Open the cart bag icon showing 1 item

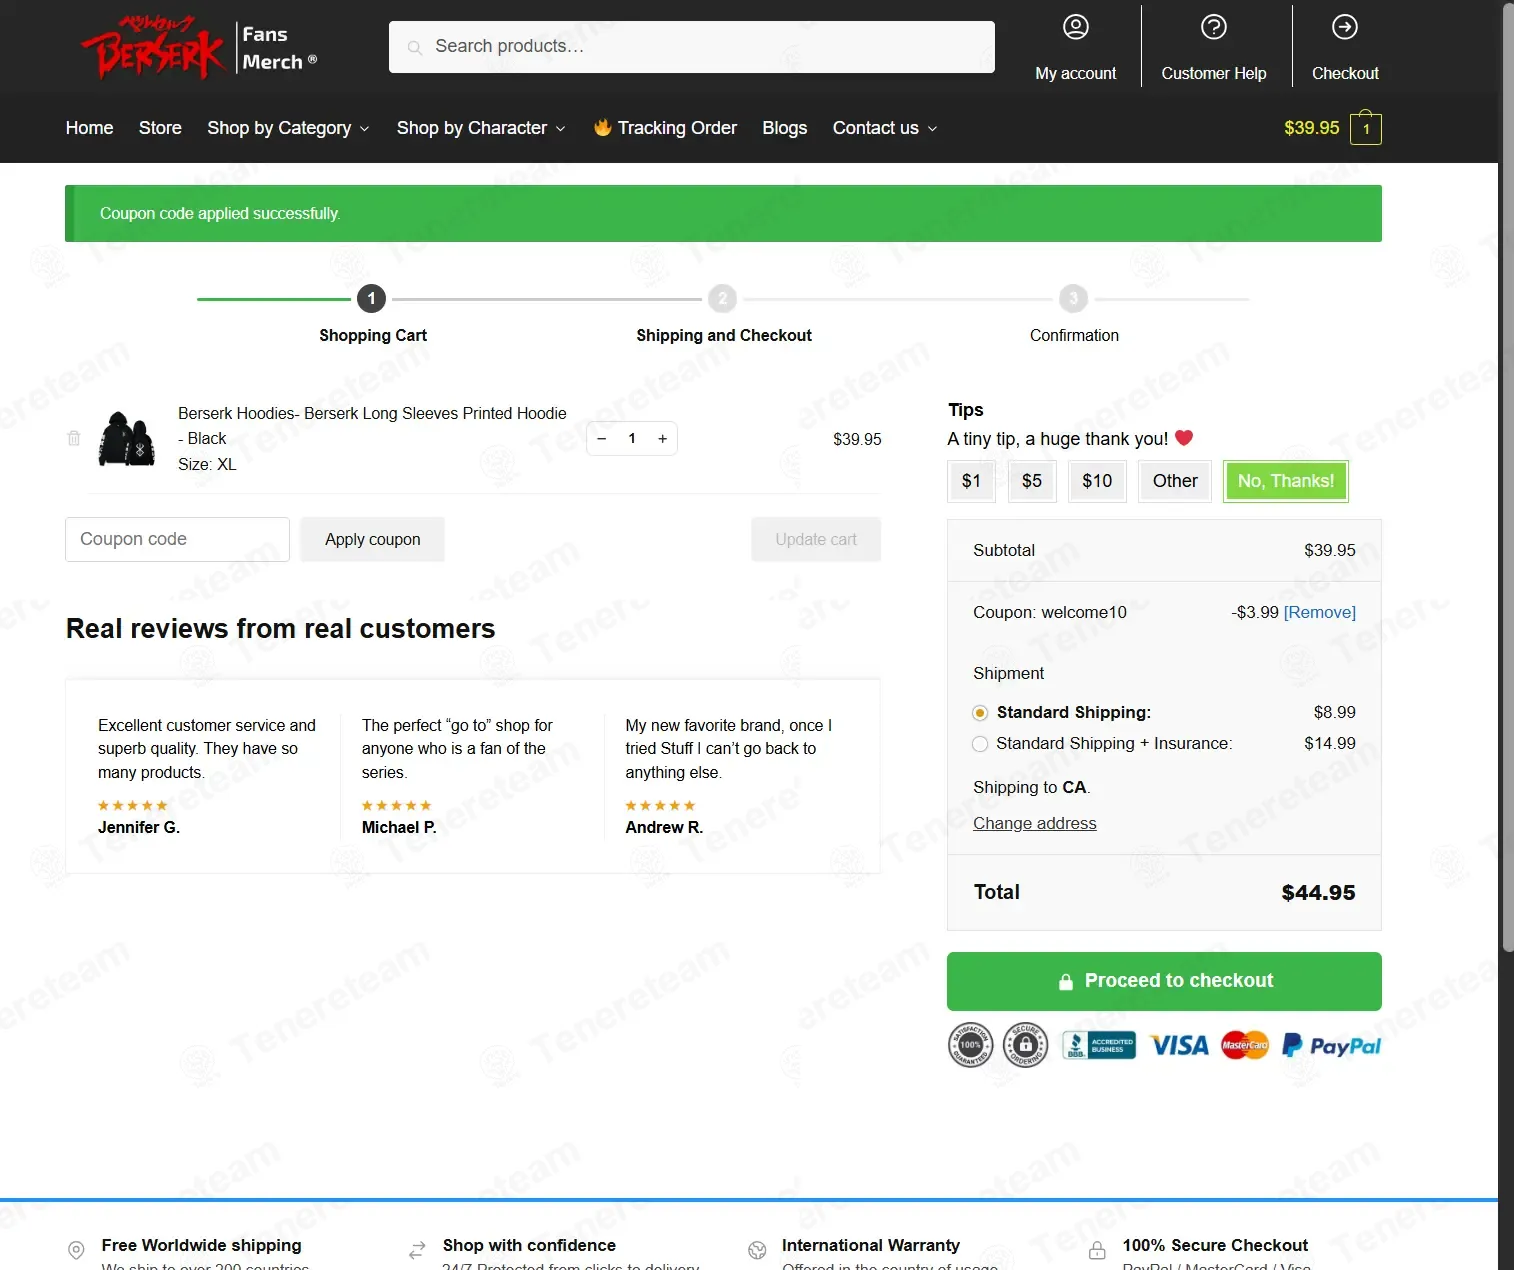point(1365,128)
